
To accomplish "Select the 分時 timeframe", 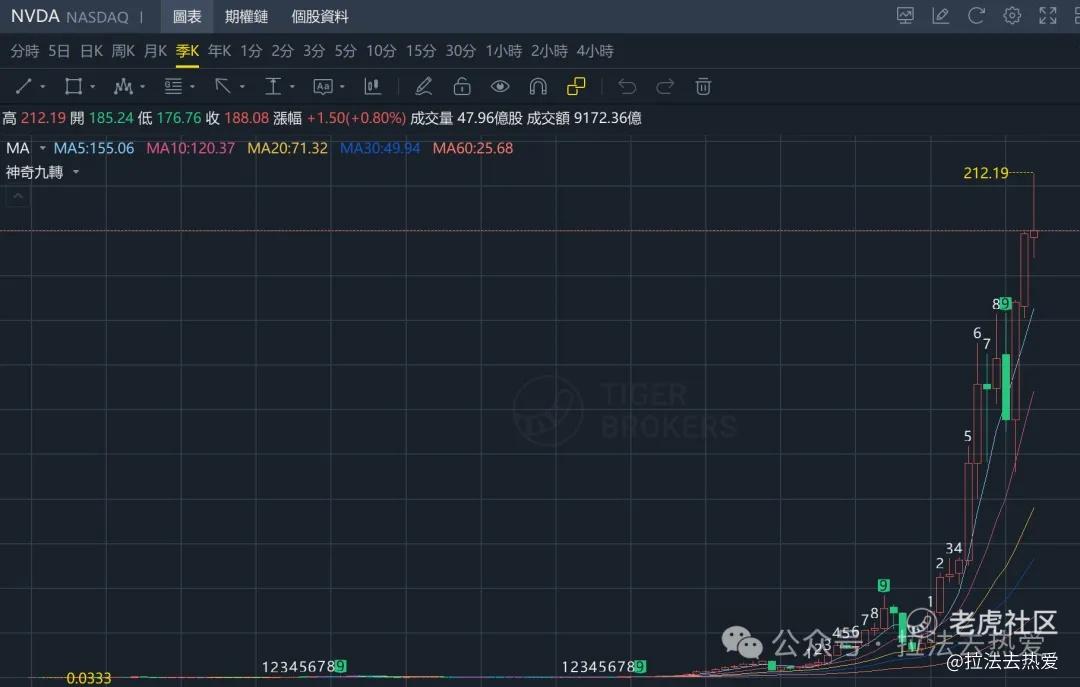I will (25, 51).
